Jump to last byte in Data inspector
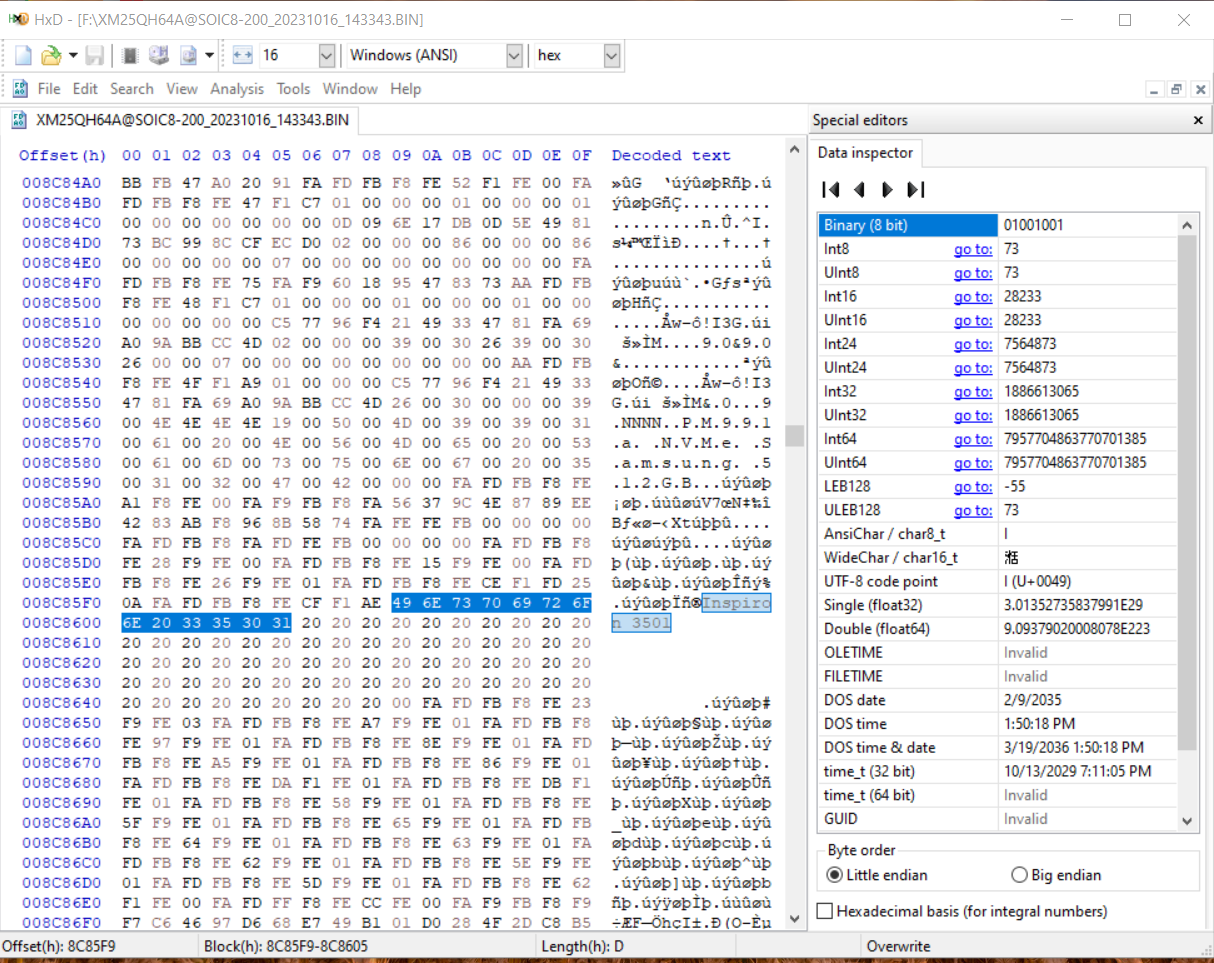Screen dimensions: 1214x963 [x=914, y=189]
